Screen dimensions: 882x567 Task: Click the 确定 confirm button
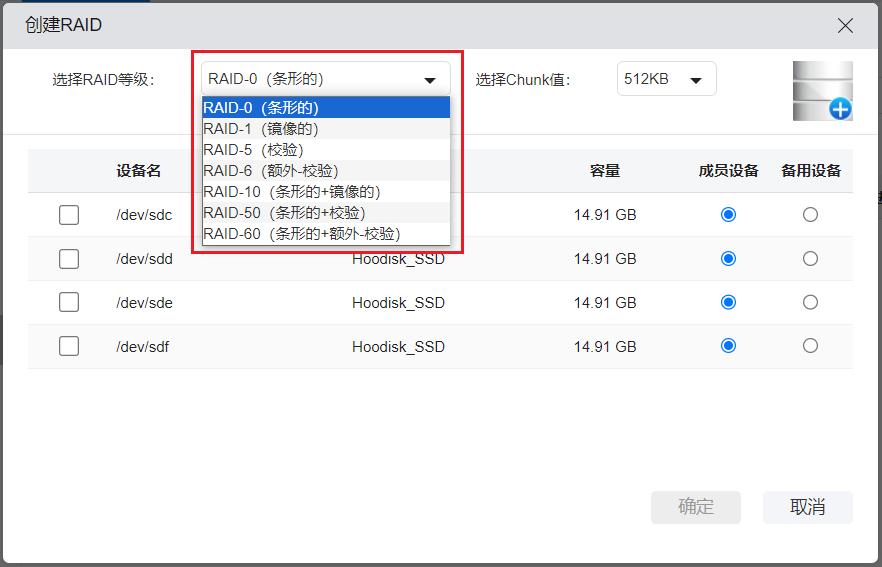tap(696, 507)
